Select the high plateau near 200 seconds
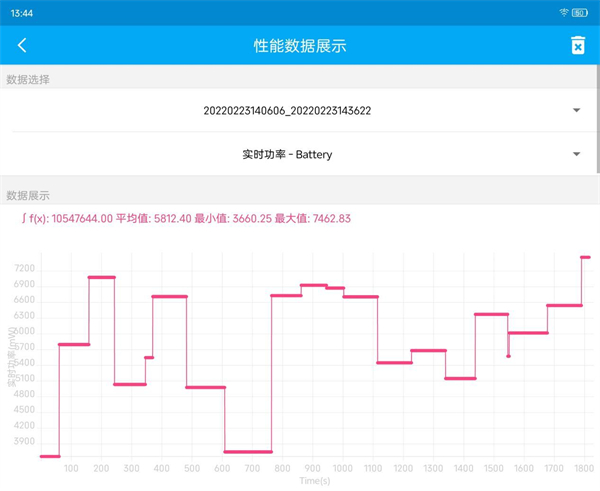 tap(101, 277)
